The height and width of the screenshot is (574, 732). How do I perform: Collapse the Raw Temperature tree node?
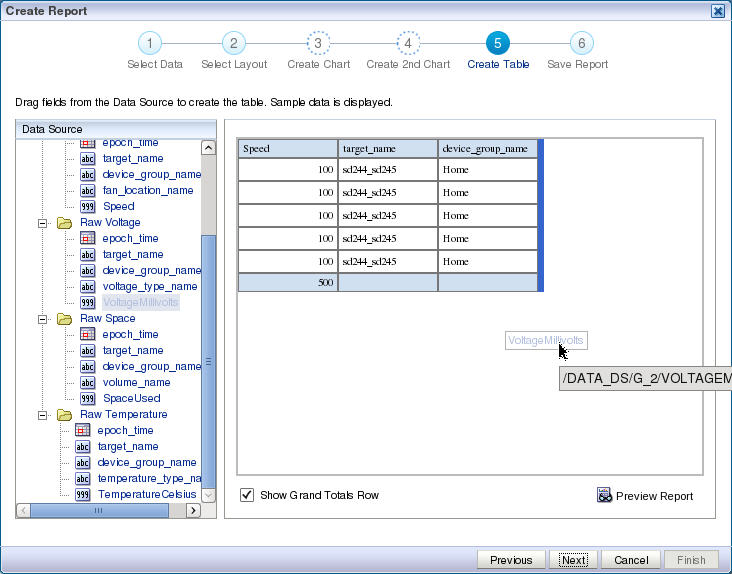pyautogui.click(x=42, y=415)
